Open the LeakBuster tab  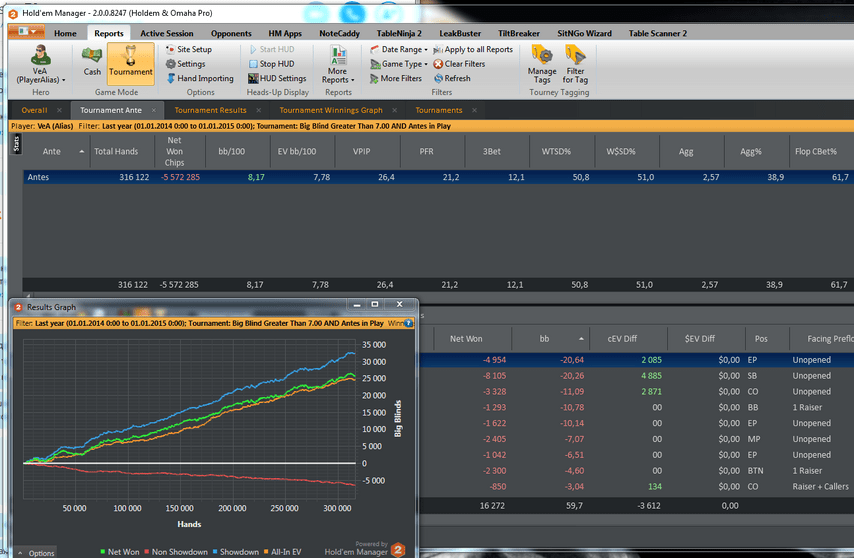click(460, 33)
